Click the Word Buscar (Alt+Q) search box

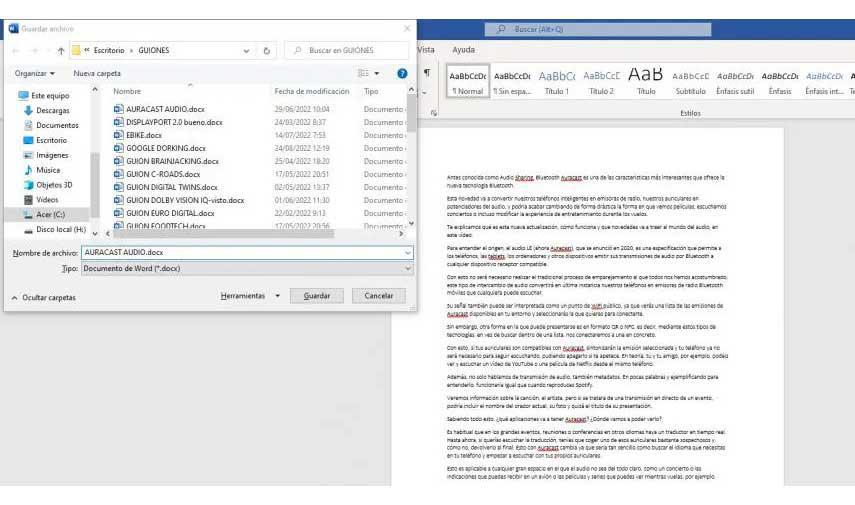[x=598, y=29]
